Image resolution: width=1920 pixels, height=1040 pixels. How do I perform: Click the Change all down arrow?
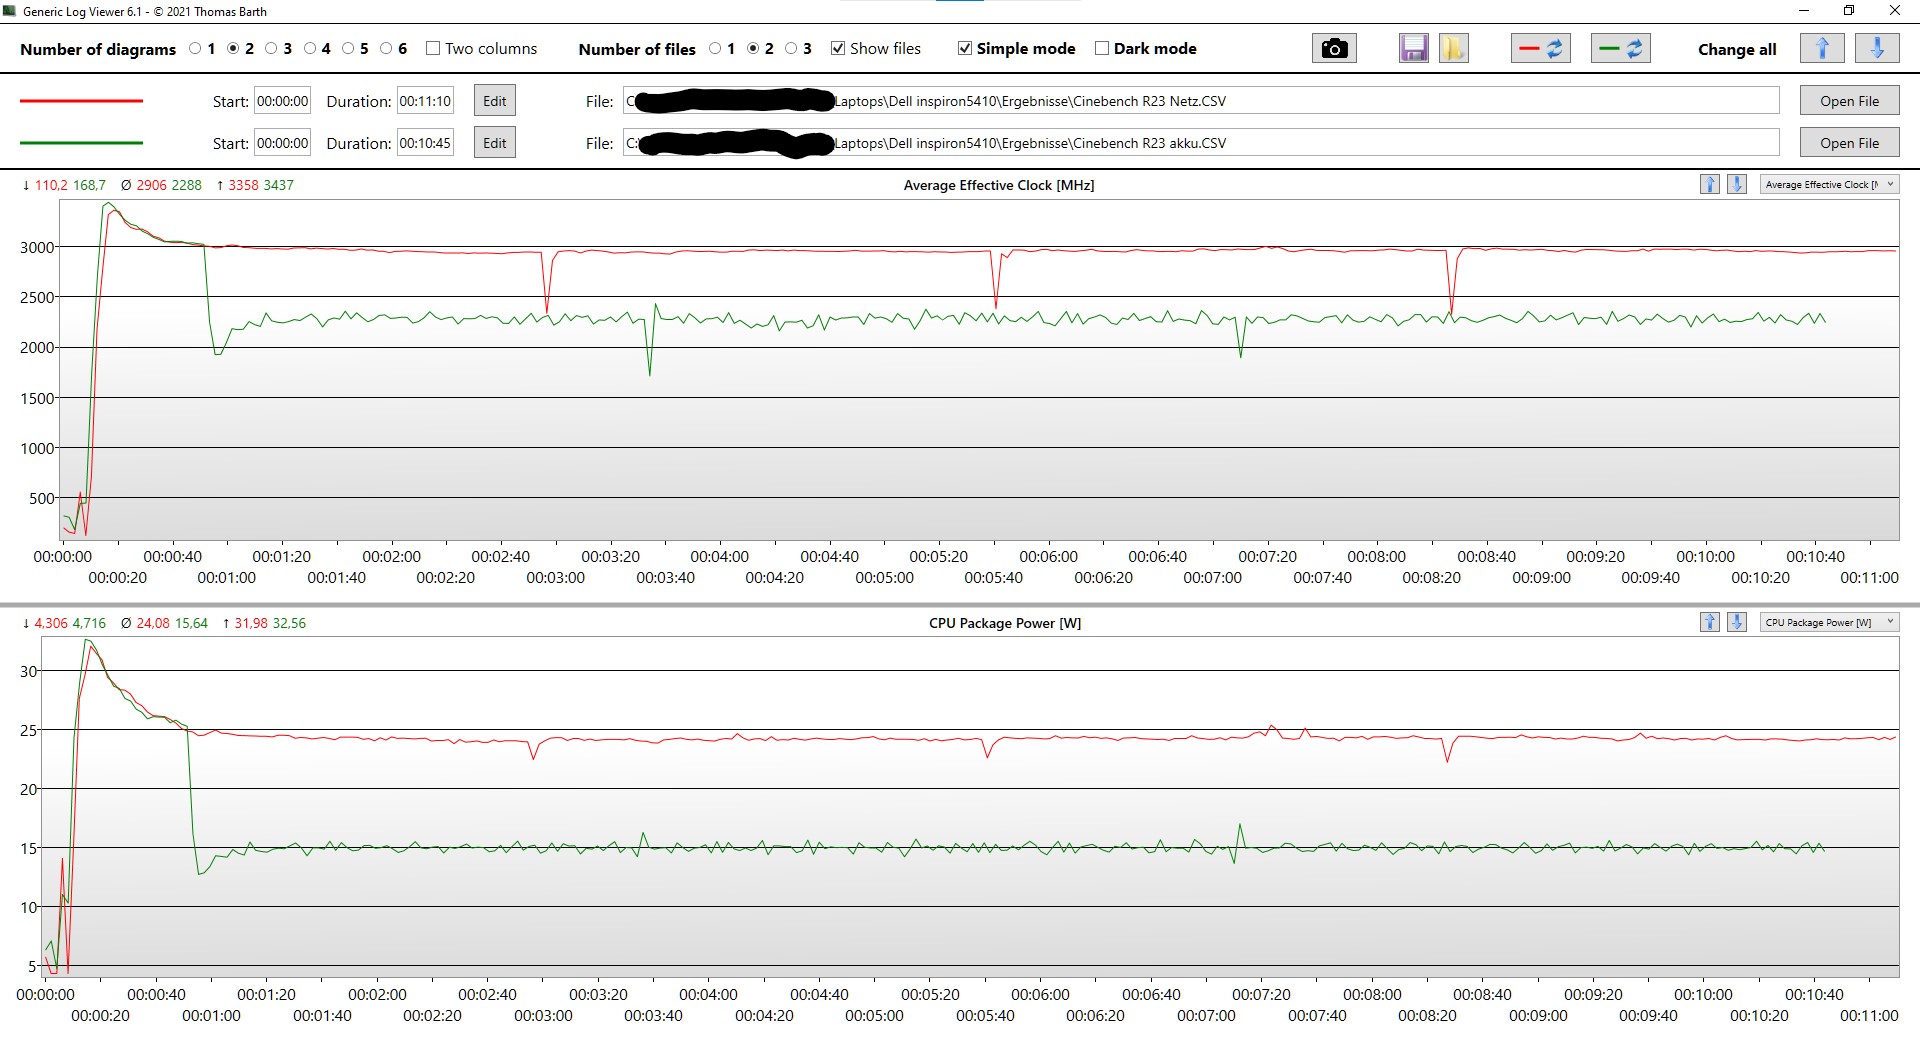coord(1877,49)
